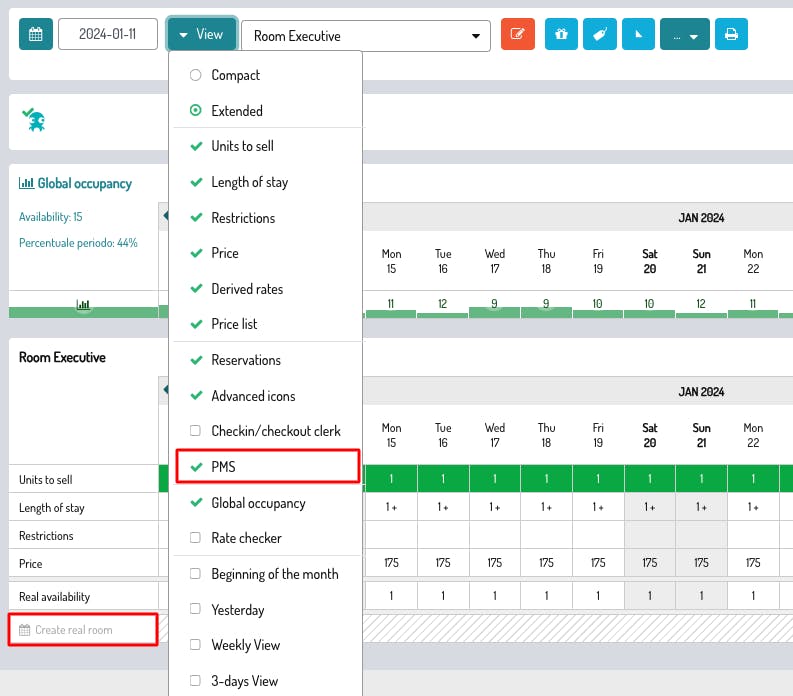Screen dimensions: 793x696
Task: Click the Restrictions row label
Action: pos(46,536)
